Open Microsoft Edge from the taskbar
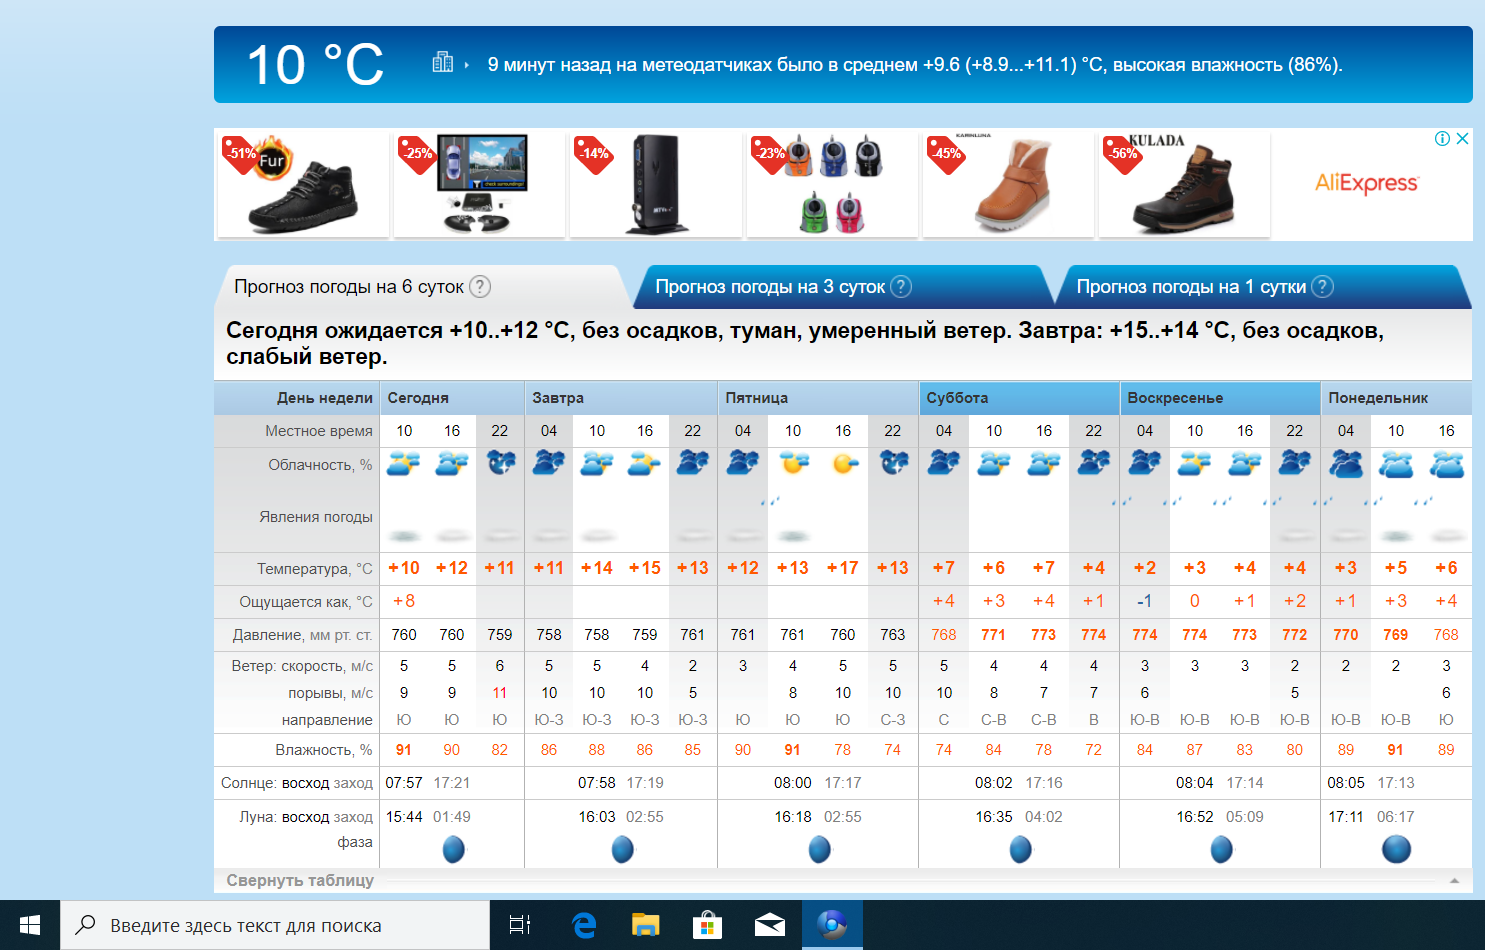This screenshot has width=1485, height=950. coord(584,925)
